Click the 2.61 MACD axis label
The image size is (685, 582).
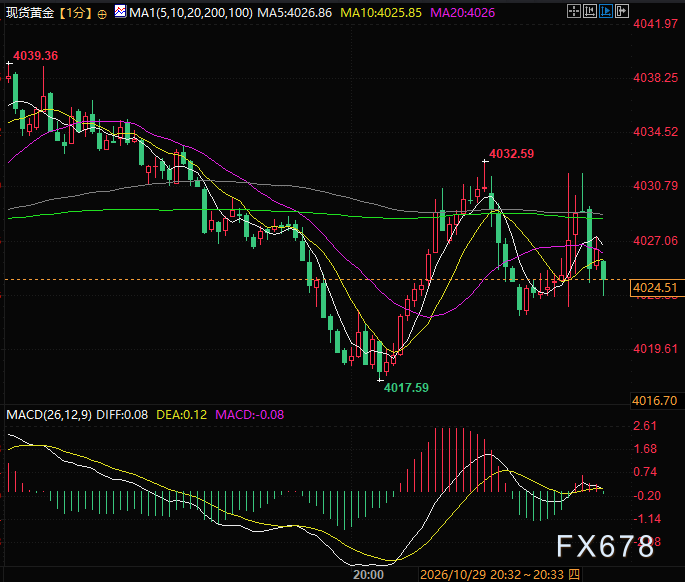click(645, 426)
